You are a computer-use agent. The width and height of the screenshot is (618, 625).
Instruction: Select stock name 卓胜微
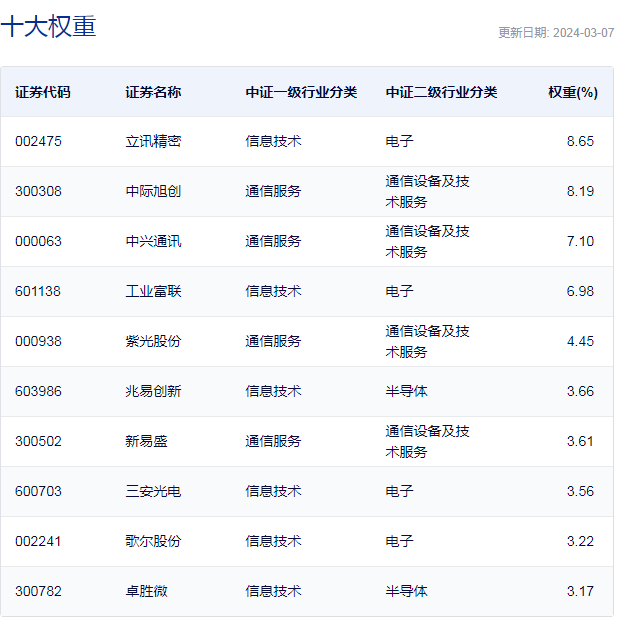click(146, 591)
